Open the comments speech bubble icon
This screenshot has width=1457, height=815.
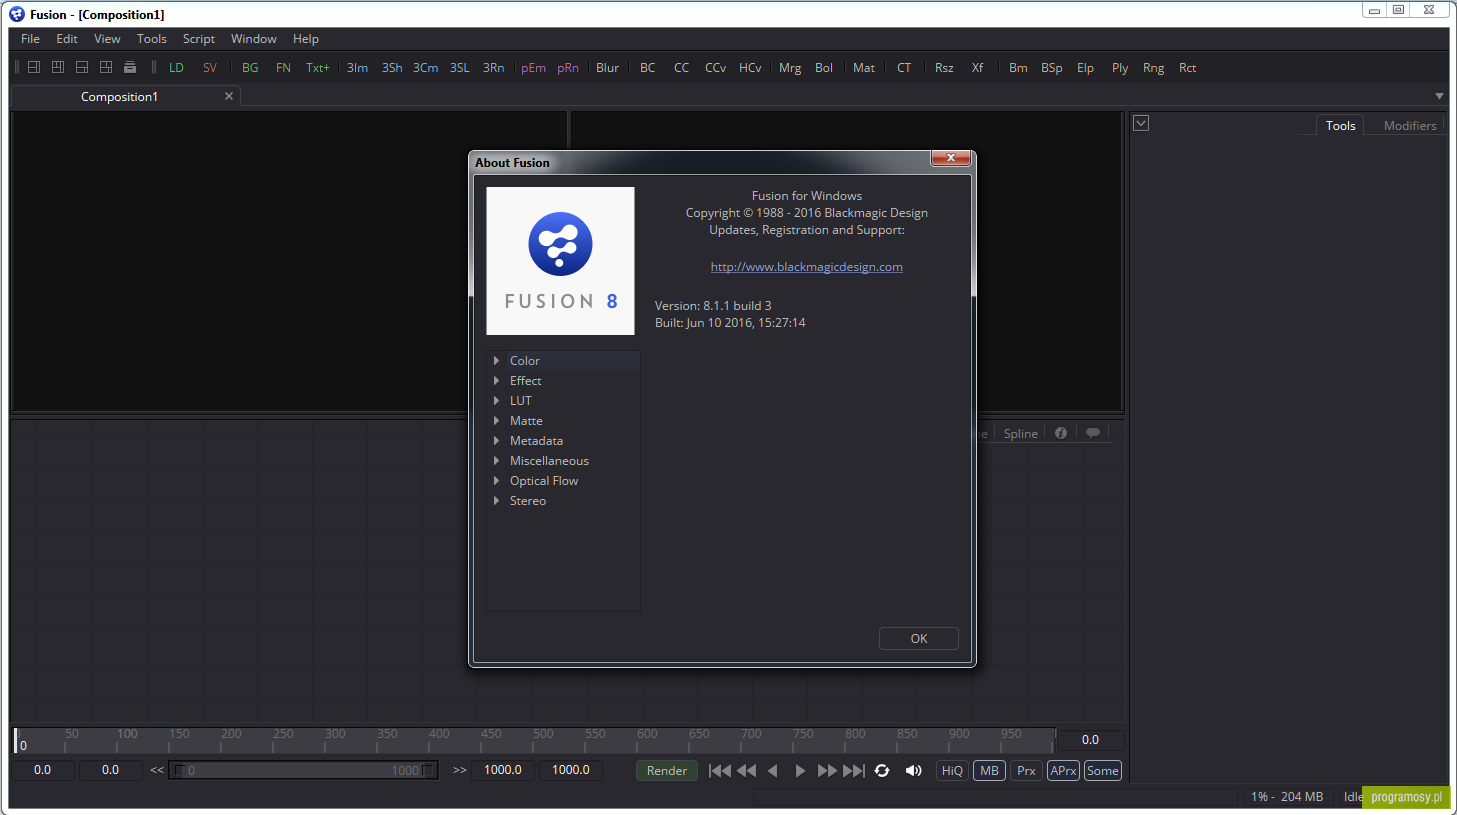(1093, 433)
